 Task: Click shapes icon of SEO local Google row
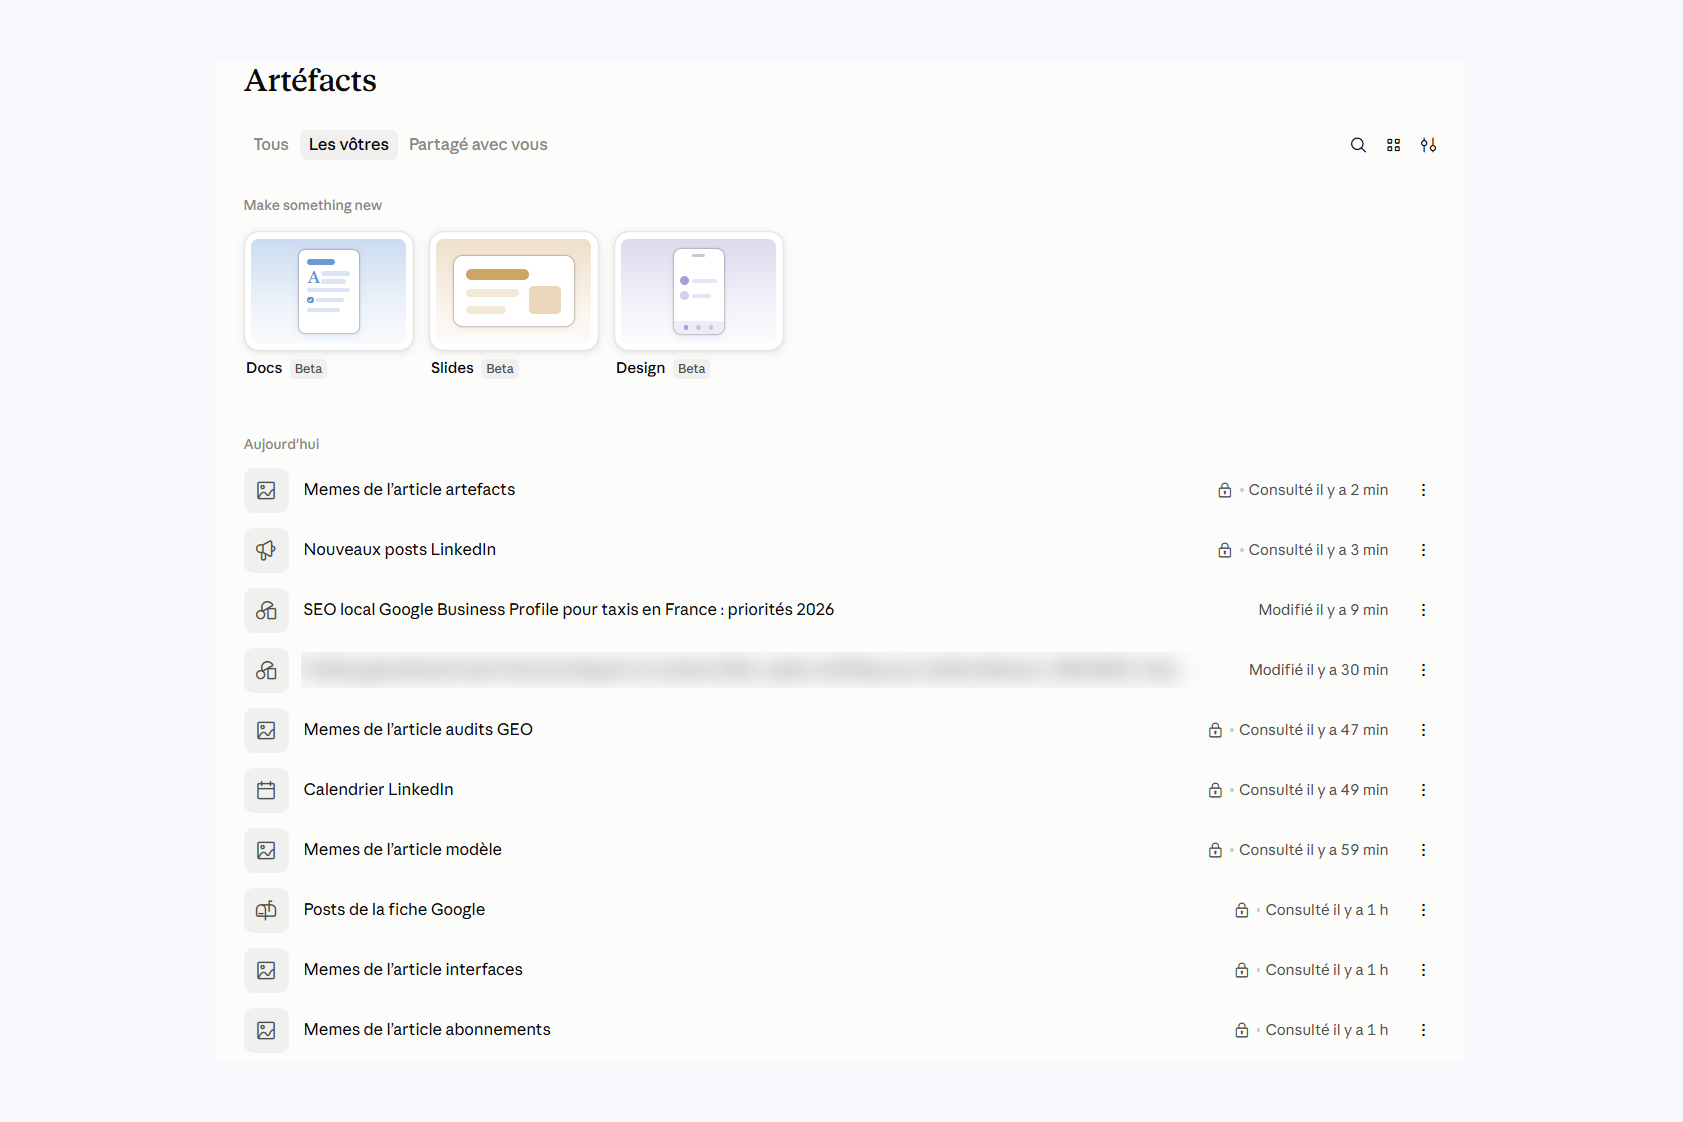[x=266, y=610]
